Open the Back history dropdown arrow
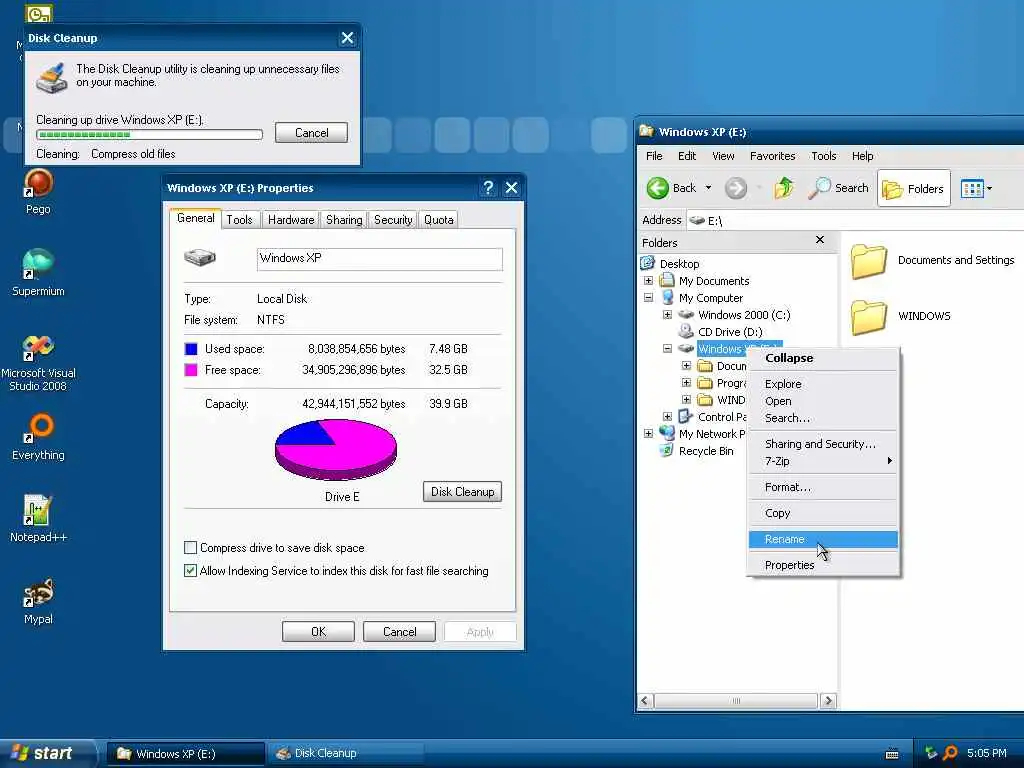Screen dimensions: 1024x768 tap(708, 188)
